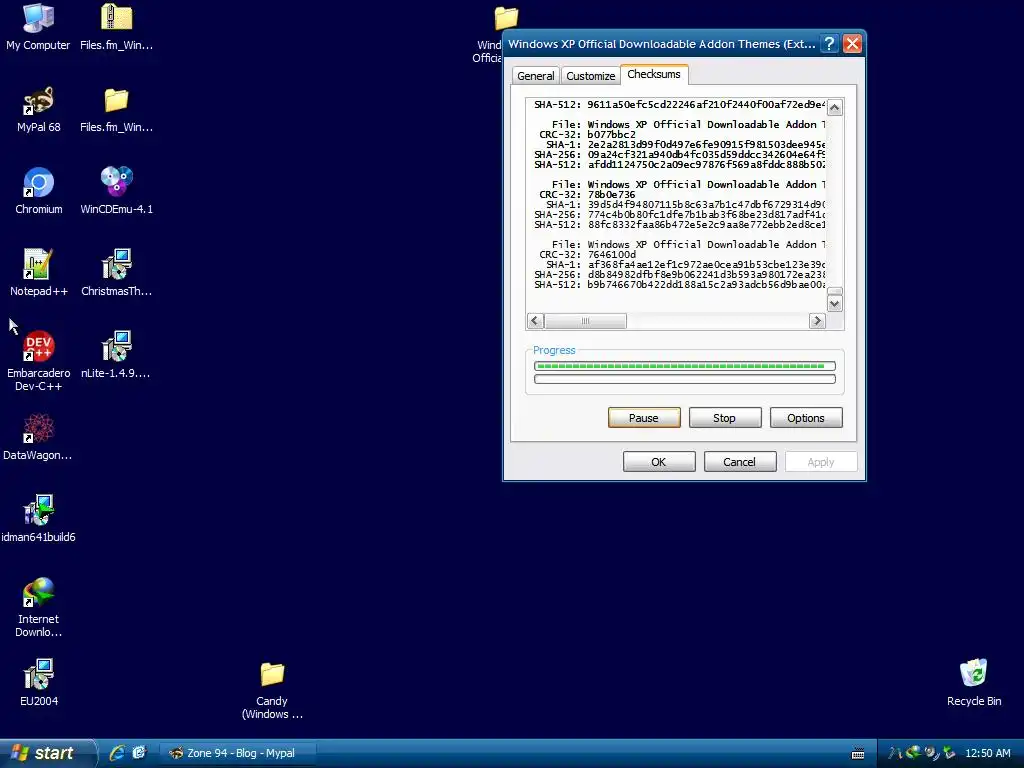Click the lower empty progress bar
1024x768 pixels.
tap(684, 379)
